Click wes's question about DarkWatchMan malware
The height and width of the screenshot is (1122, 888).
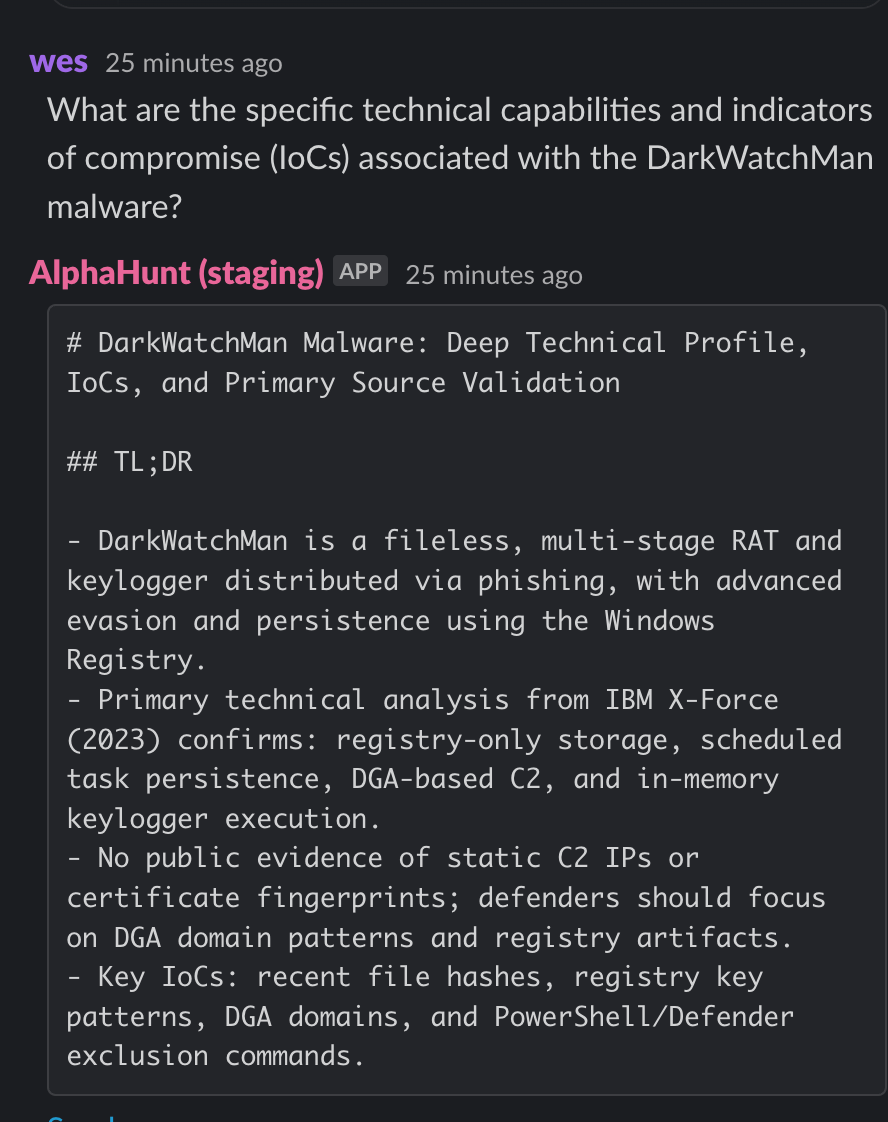(x=460, y=158)
